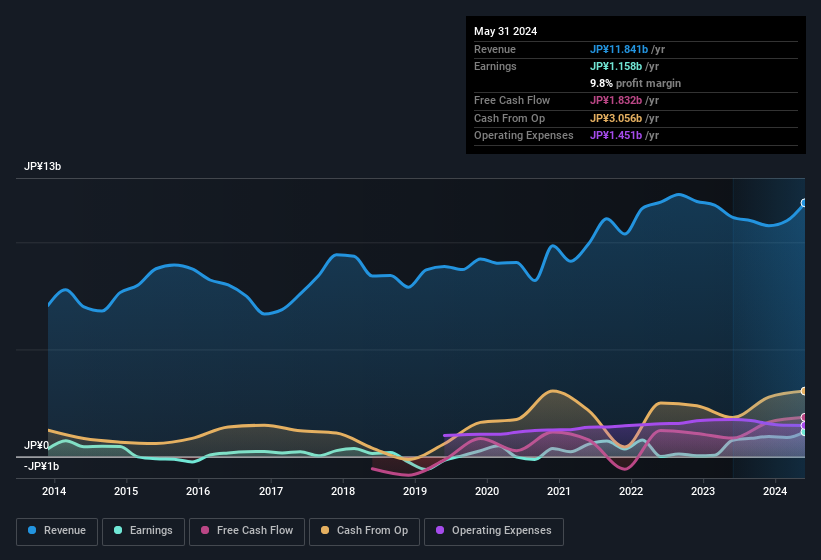This screenshot has width=821, height=560.
Task: Toggle the Operating Expenses legend button
Action: [494, 531]
